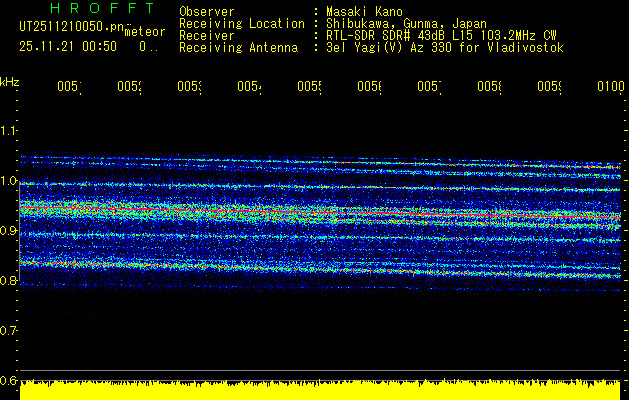Click the 0055 time marker
This screenshot has height=400, width=629.
coord(310,86)
